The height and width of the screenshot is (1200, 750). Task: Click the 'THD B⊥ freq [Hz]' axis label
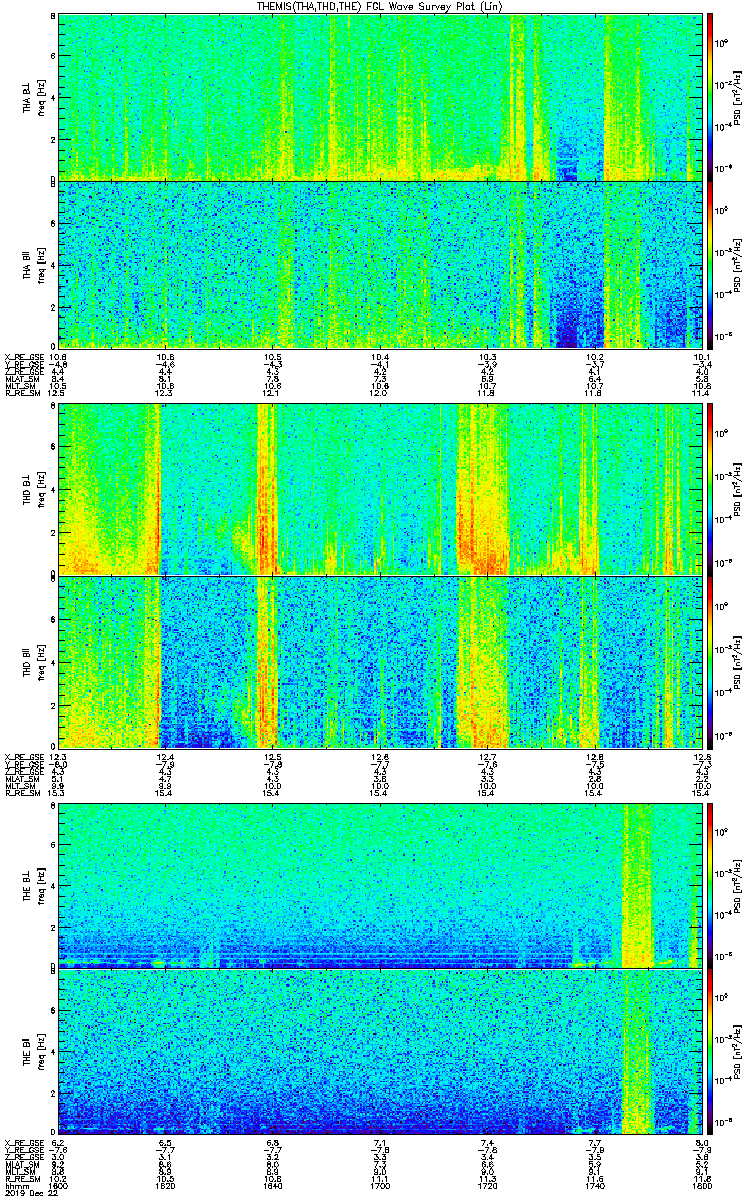pos(33,489)
